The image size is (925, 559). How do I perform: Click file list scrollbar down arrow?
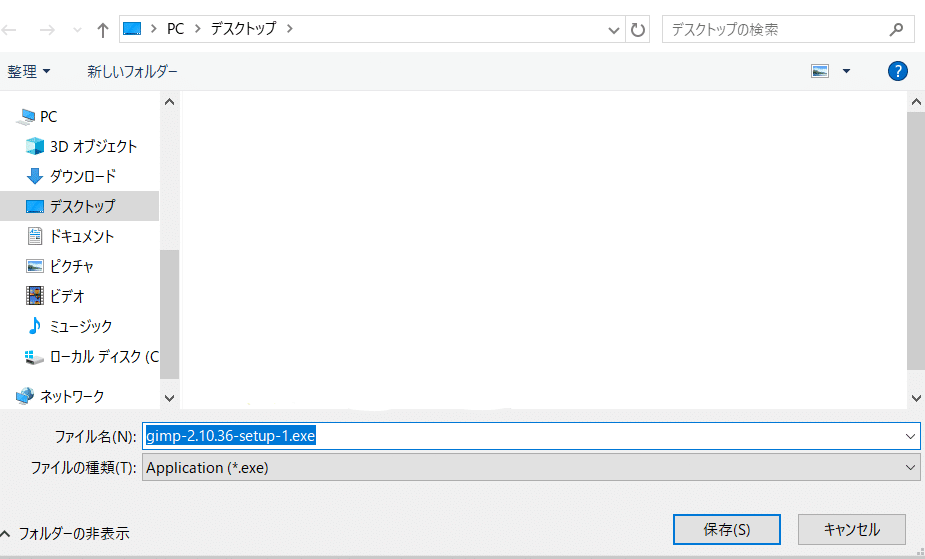[x=916, y=399]
